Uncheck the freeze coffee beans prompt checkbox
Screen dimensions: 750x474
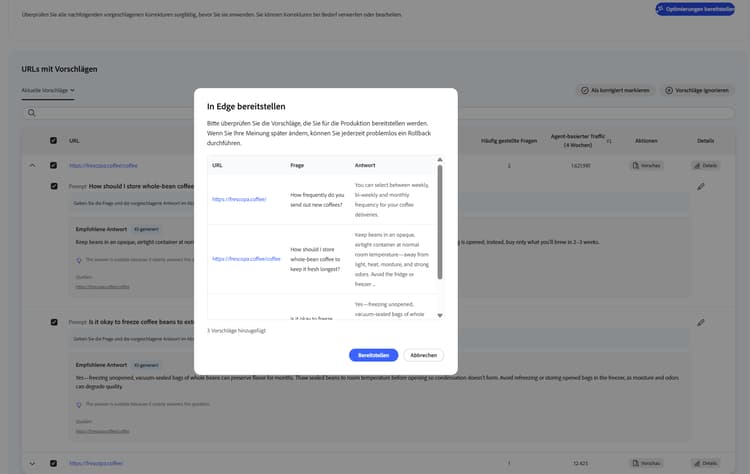pyautogui.click(x=54, y=322)
